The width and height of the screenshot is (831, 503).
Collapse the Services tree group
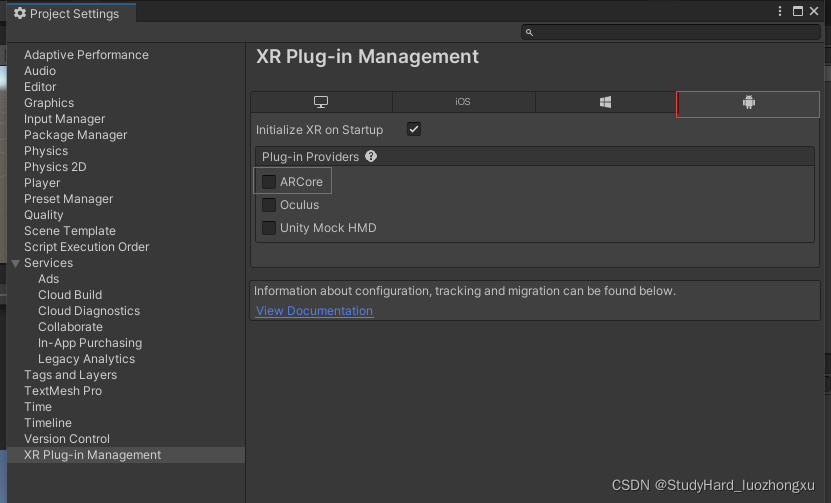[15, 263]
